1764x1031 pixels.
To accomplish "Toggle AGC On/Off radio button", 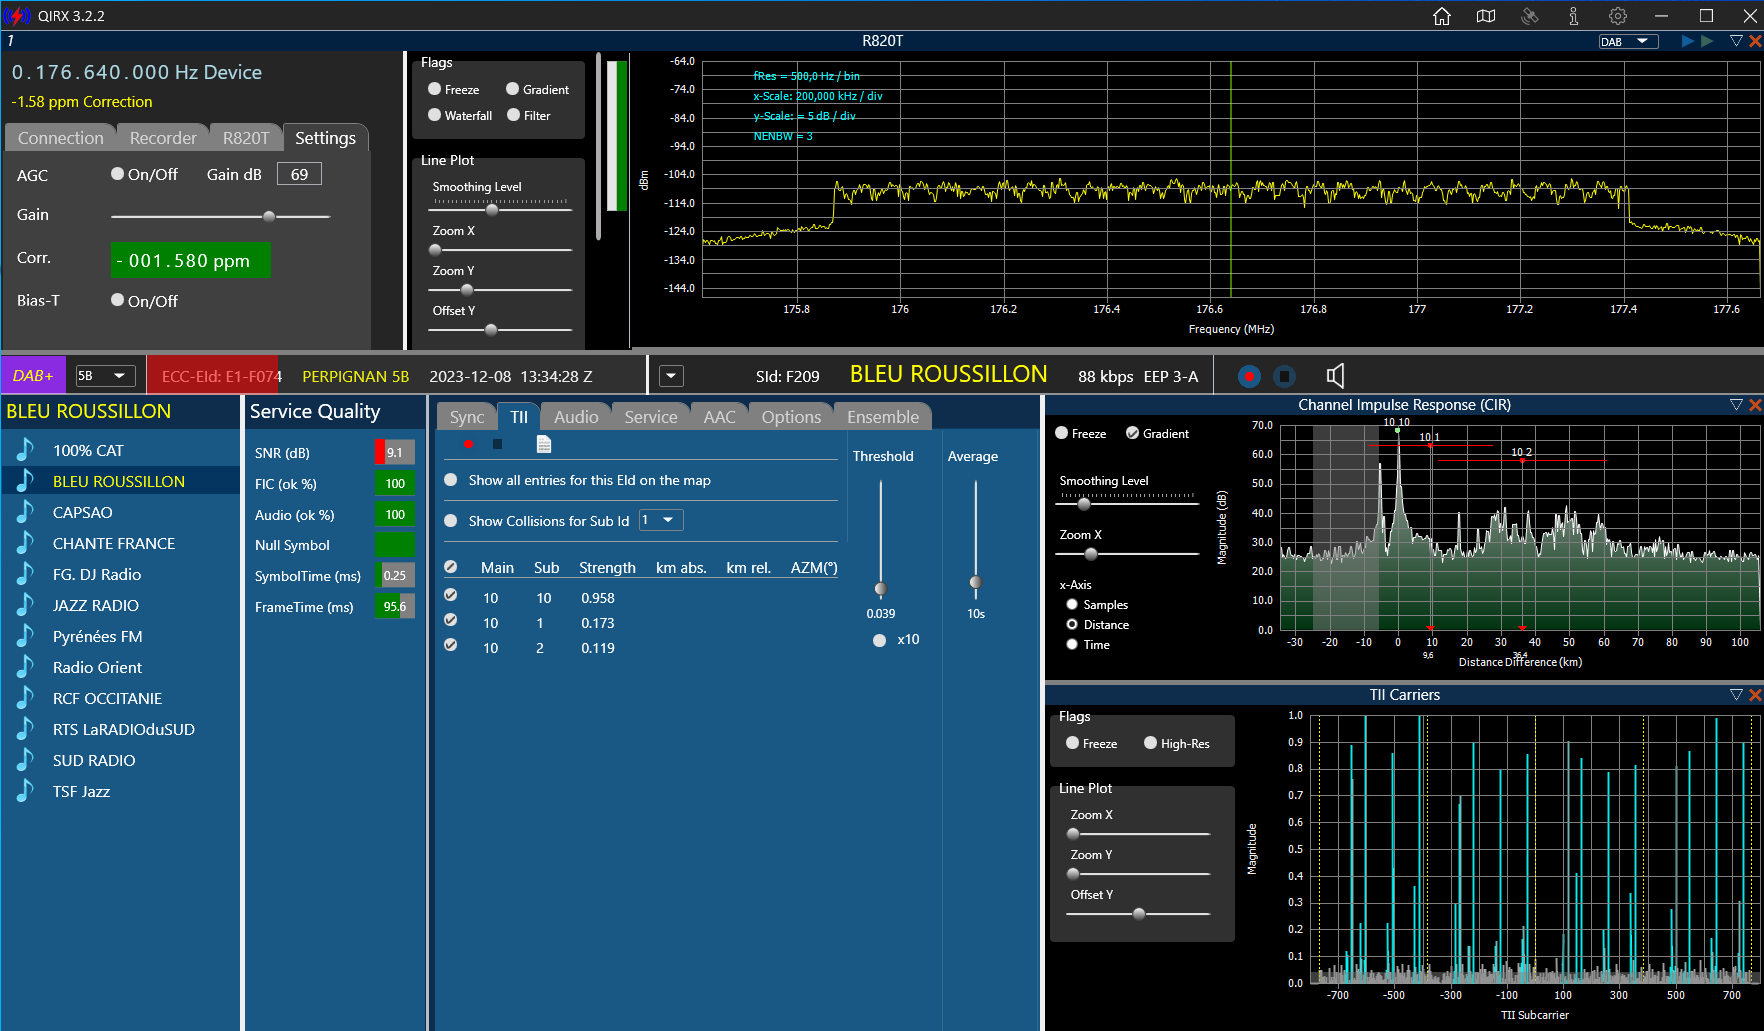I will pyautogui.click(x=118, y=174).
